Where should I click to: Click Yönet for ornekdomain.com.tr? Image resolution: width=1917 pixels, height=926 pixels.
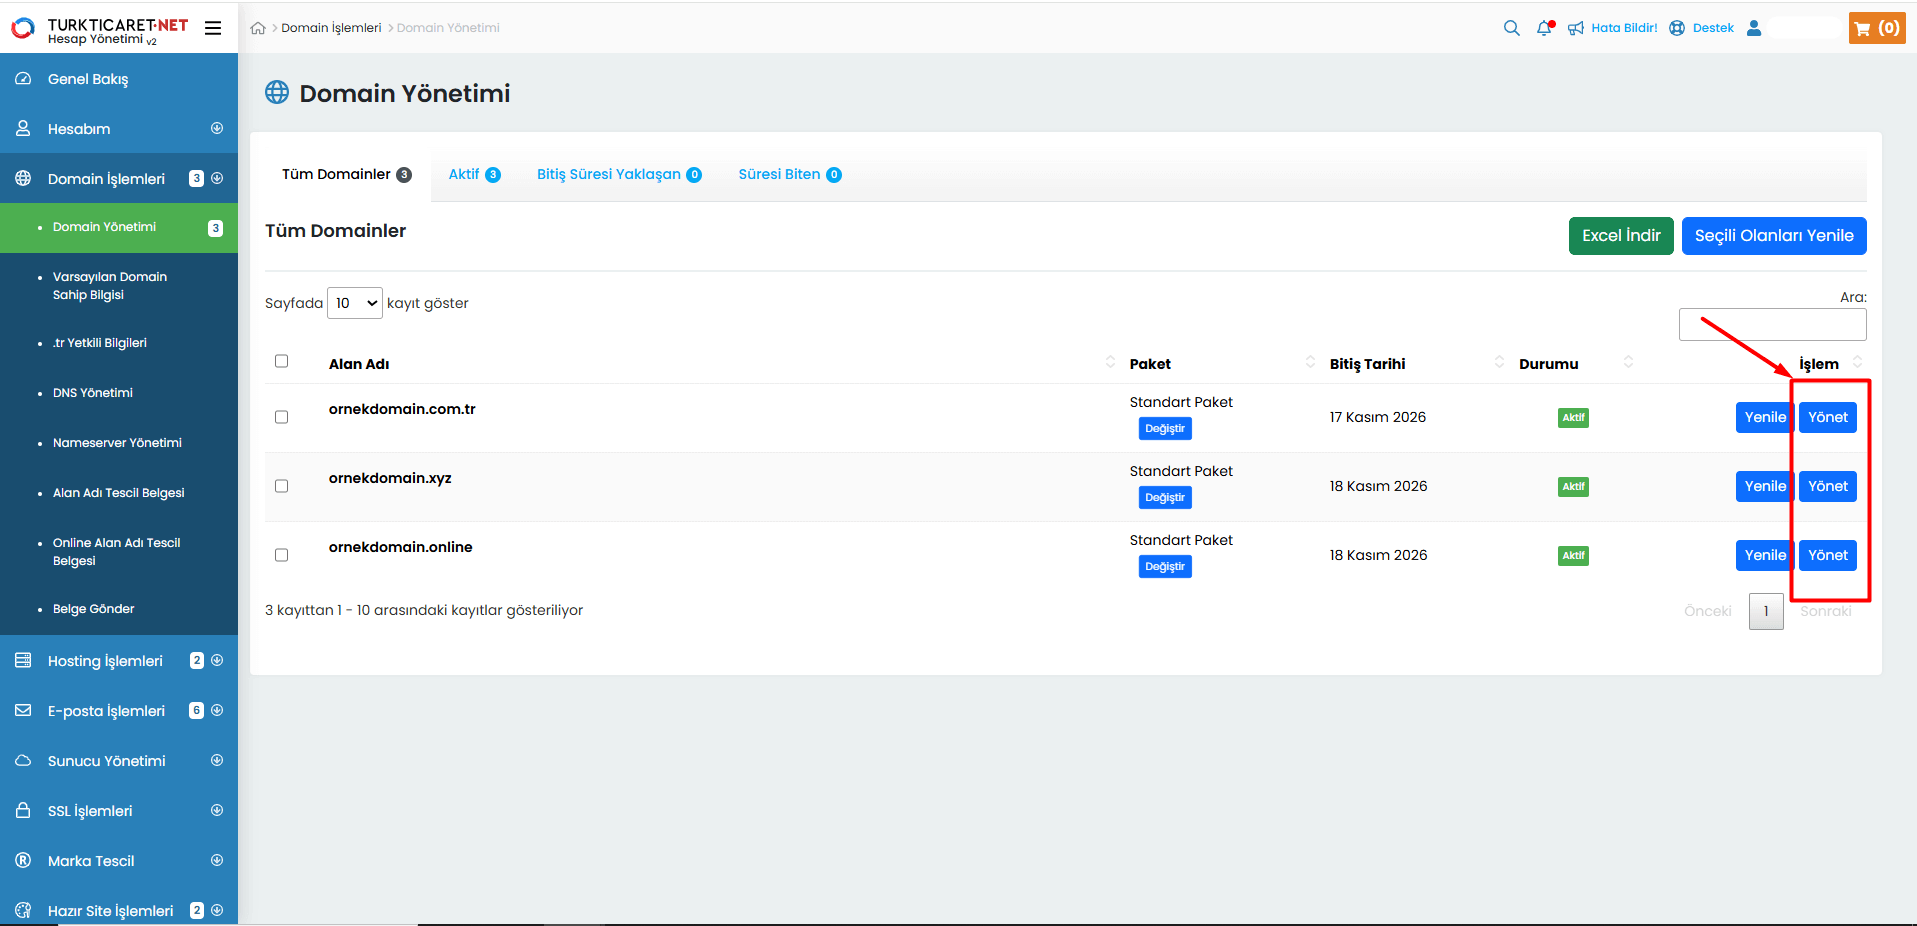[x=1827, y=417]
